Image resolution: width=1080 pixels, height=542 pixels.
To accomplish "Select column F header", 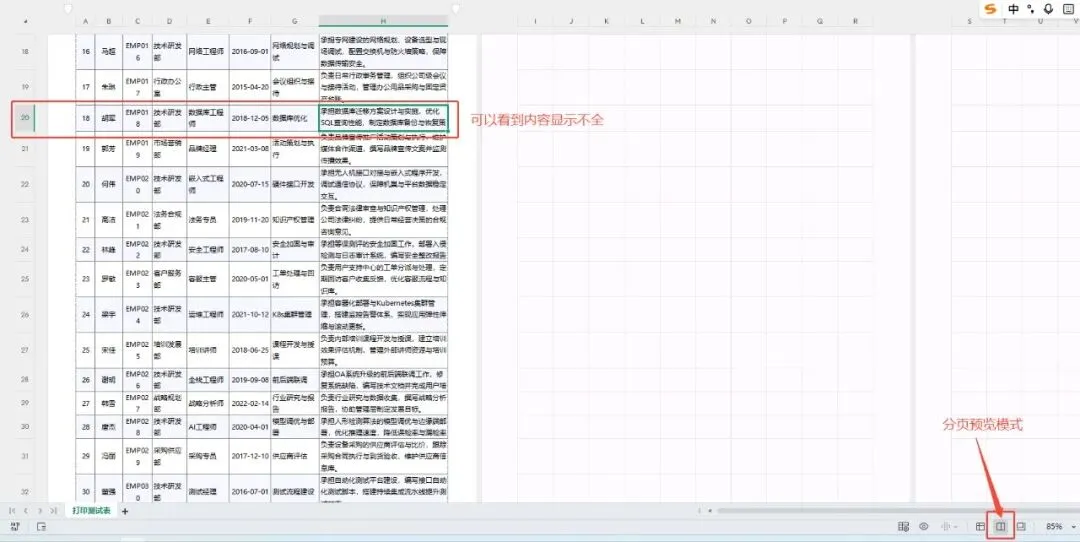I will click(250, 21).
